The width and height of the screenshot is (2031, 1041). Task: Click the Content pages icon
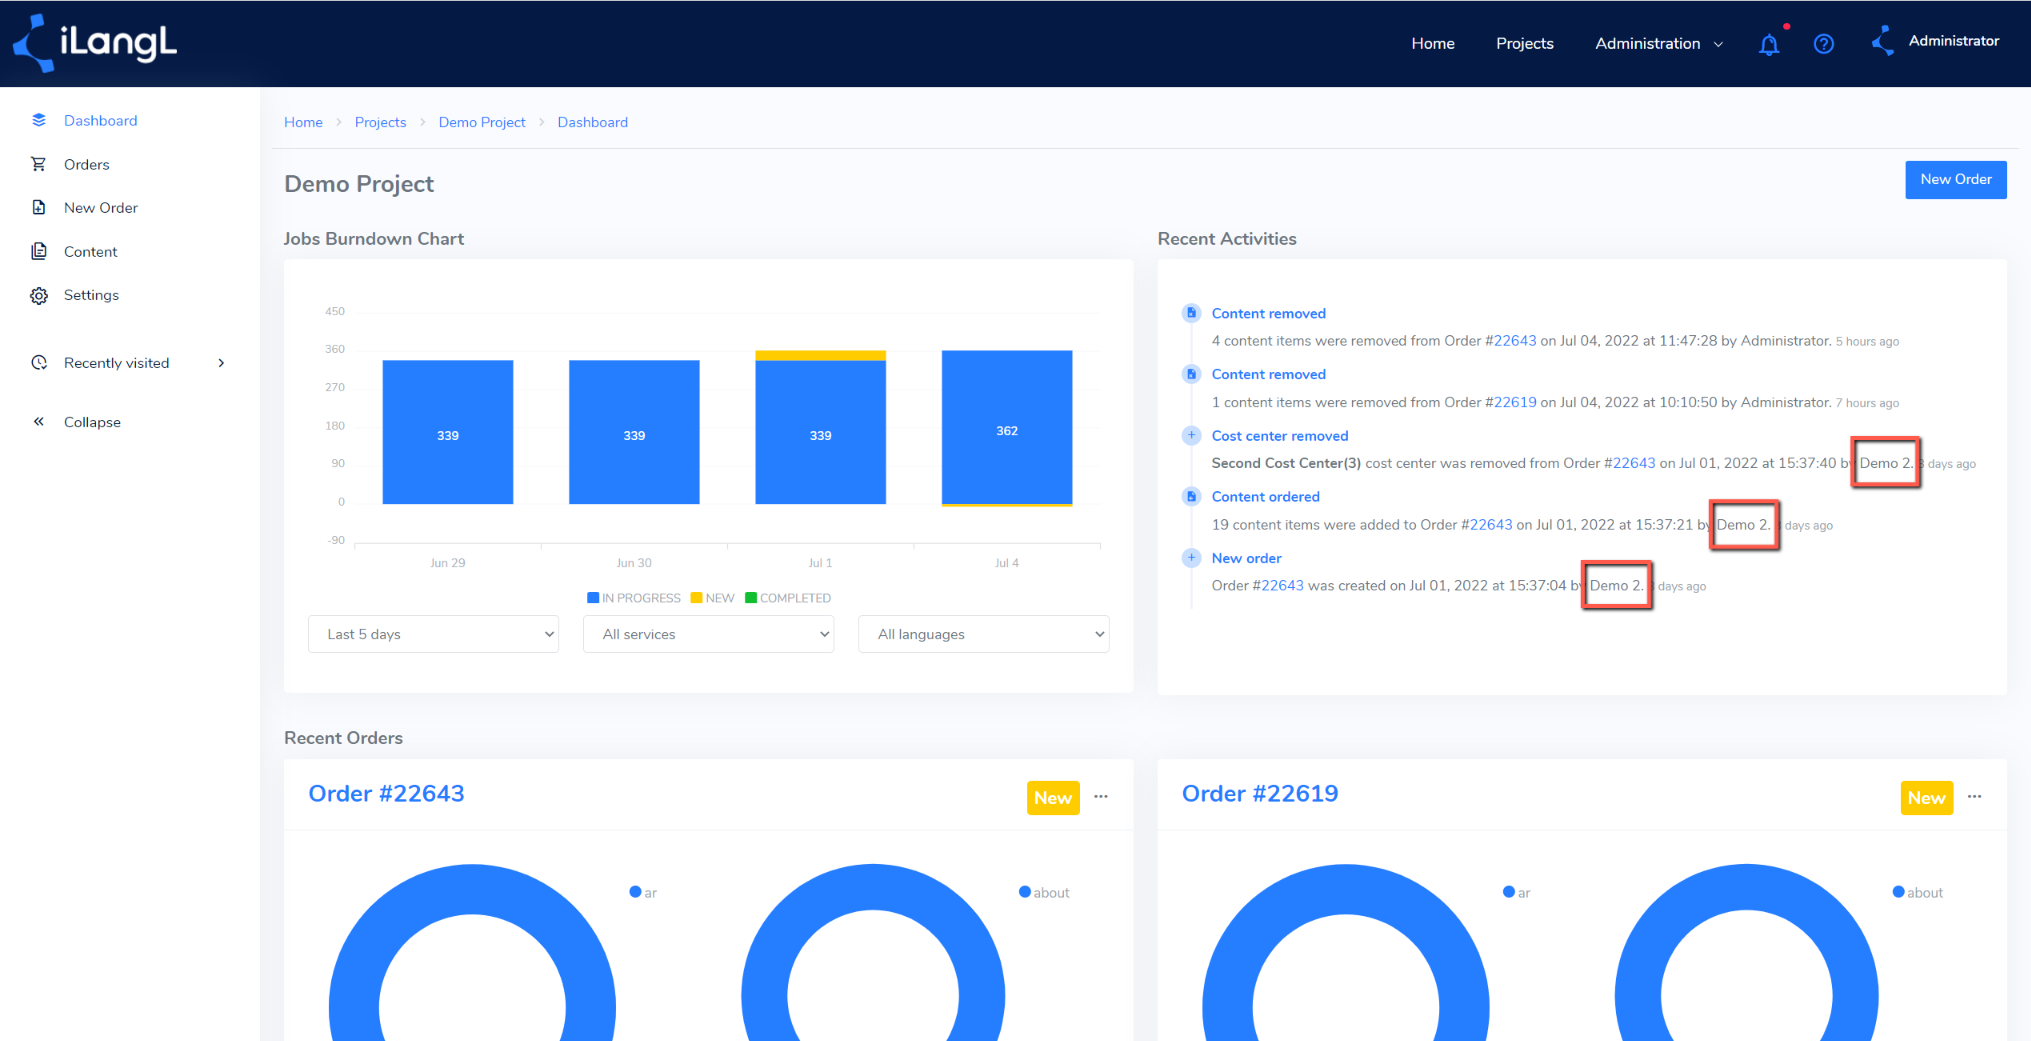(x=39, y=251)
